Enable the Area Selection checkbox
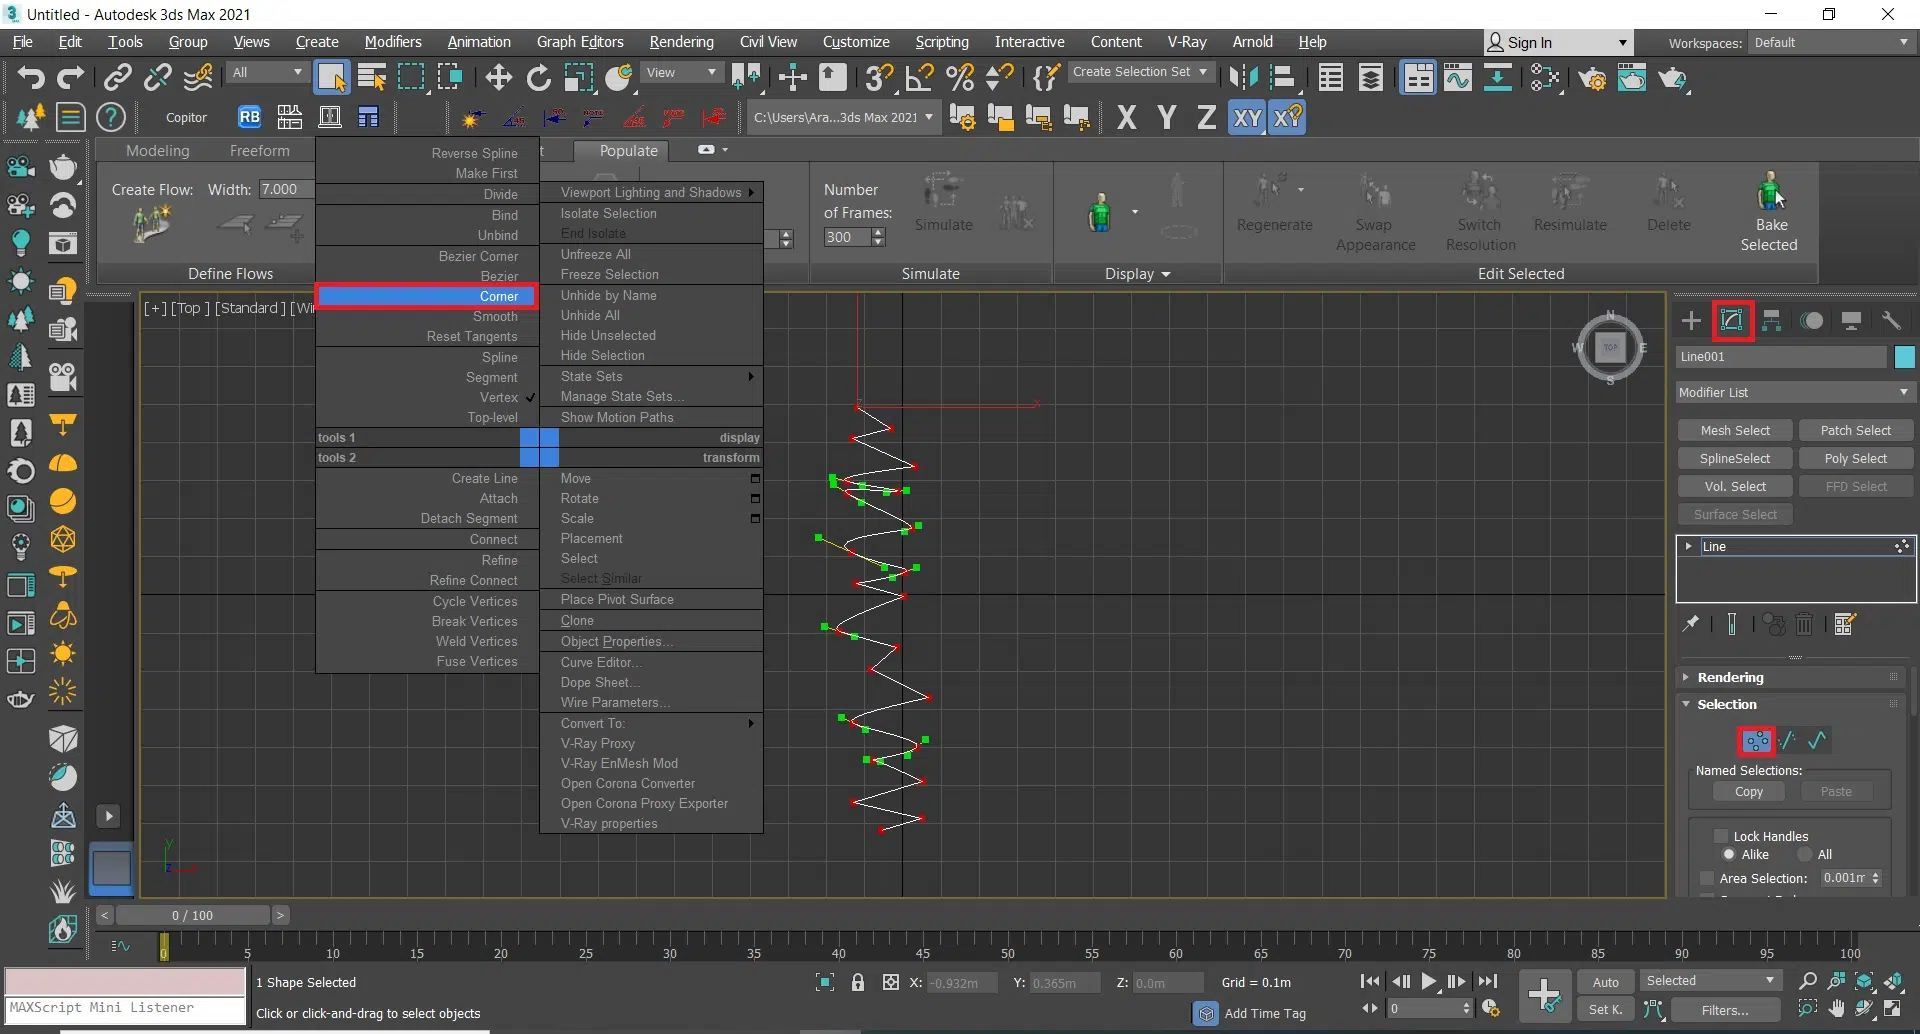This screenshot has height=1034, width=1920. click(1707, 878)
